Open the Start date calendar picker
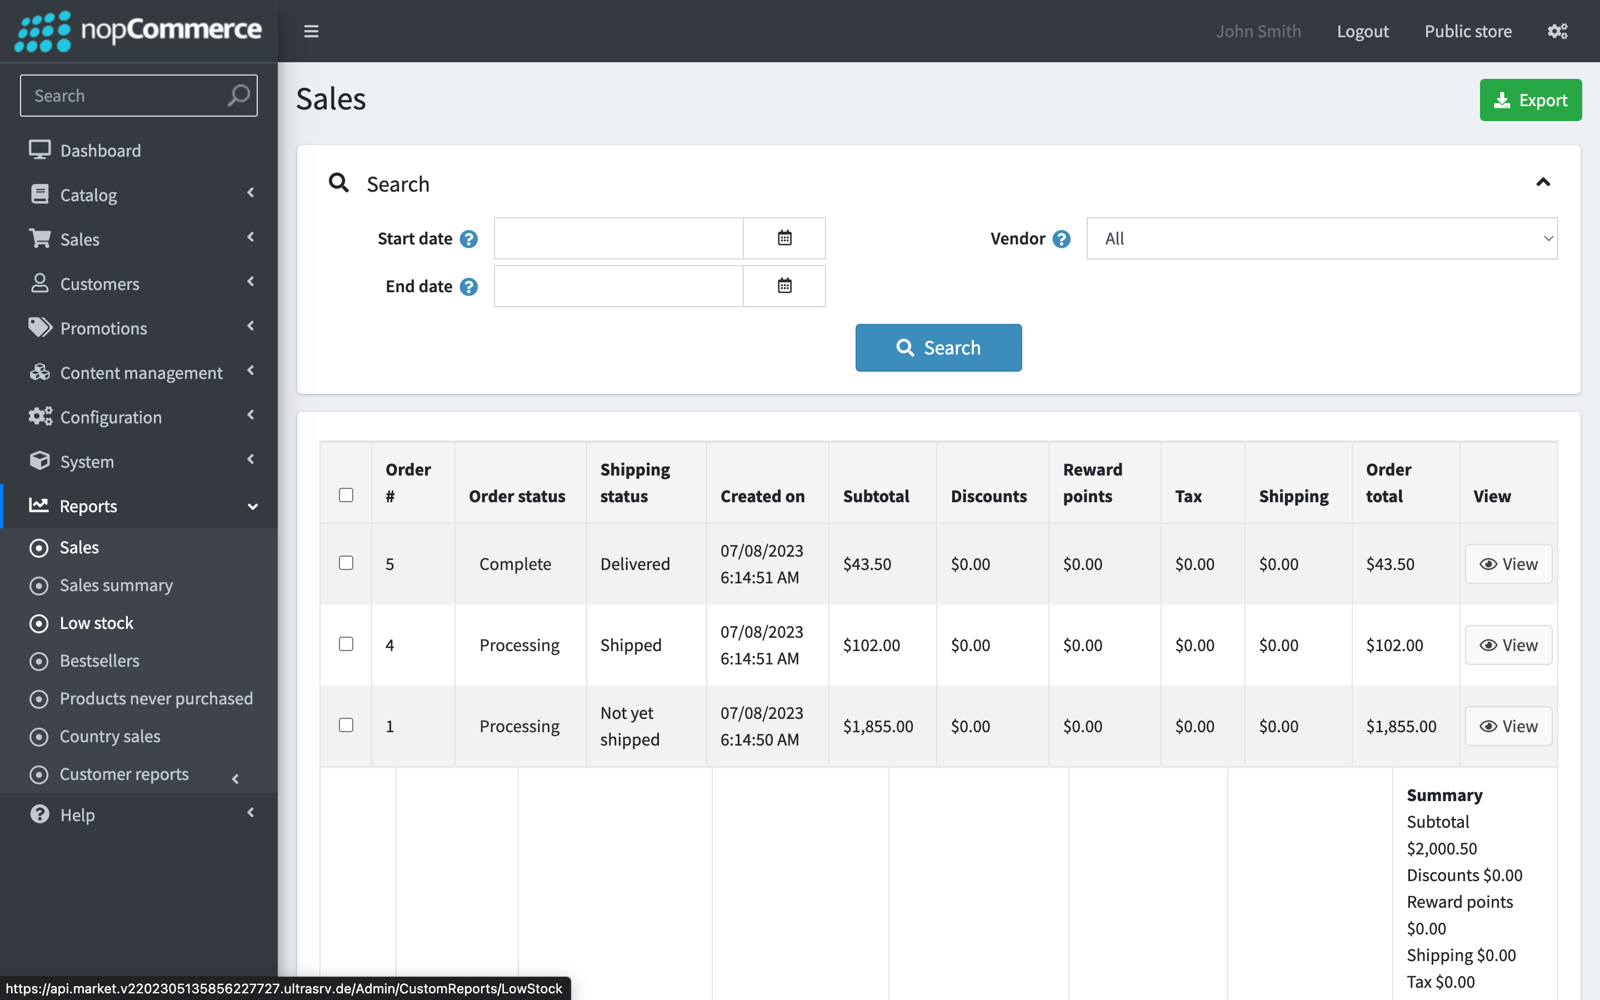Viewport: 1600px width, 1000px height. tap(784, 238)
